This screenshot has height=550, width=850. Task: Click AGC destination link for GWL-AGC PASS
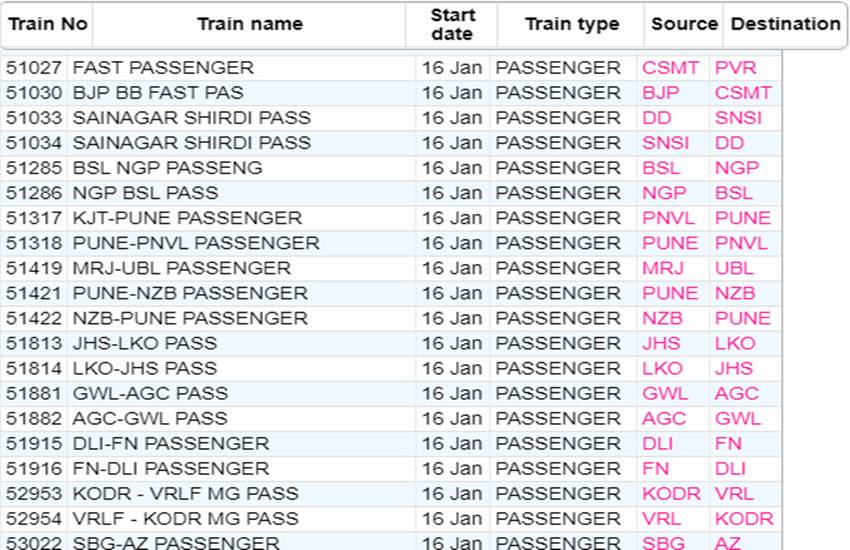pos(736,393)
